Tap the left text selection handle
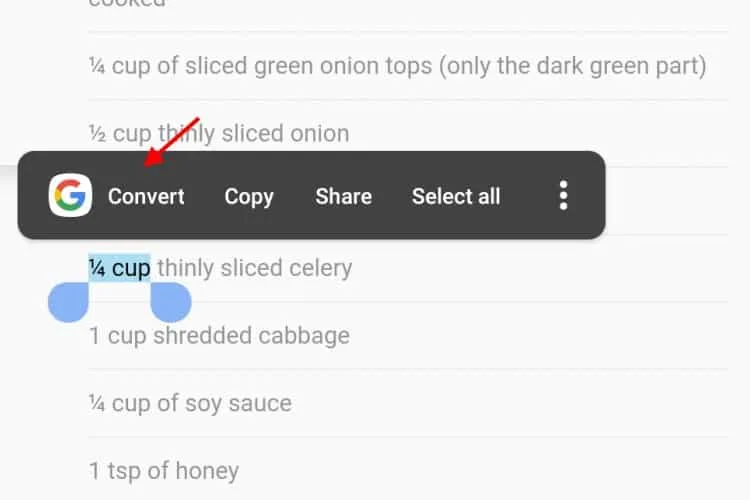 [69, 301]
